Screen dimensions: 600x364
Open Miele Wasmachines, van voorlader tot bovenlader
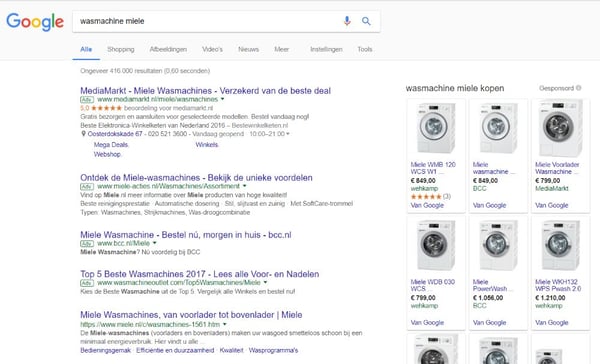[191, 315]
